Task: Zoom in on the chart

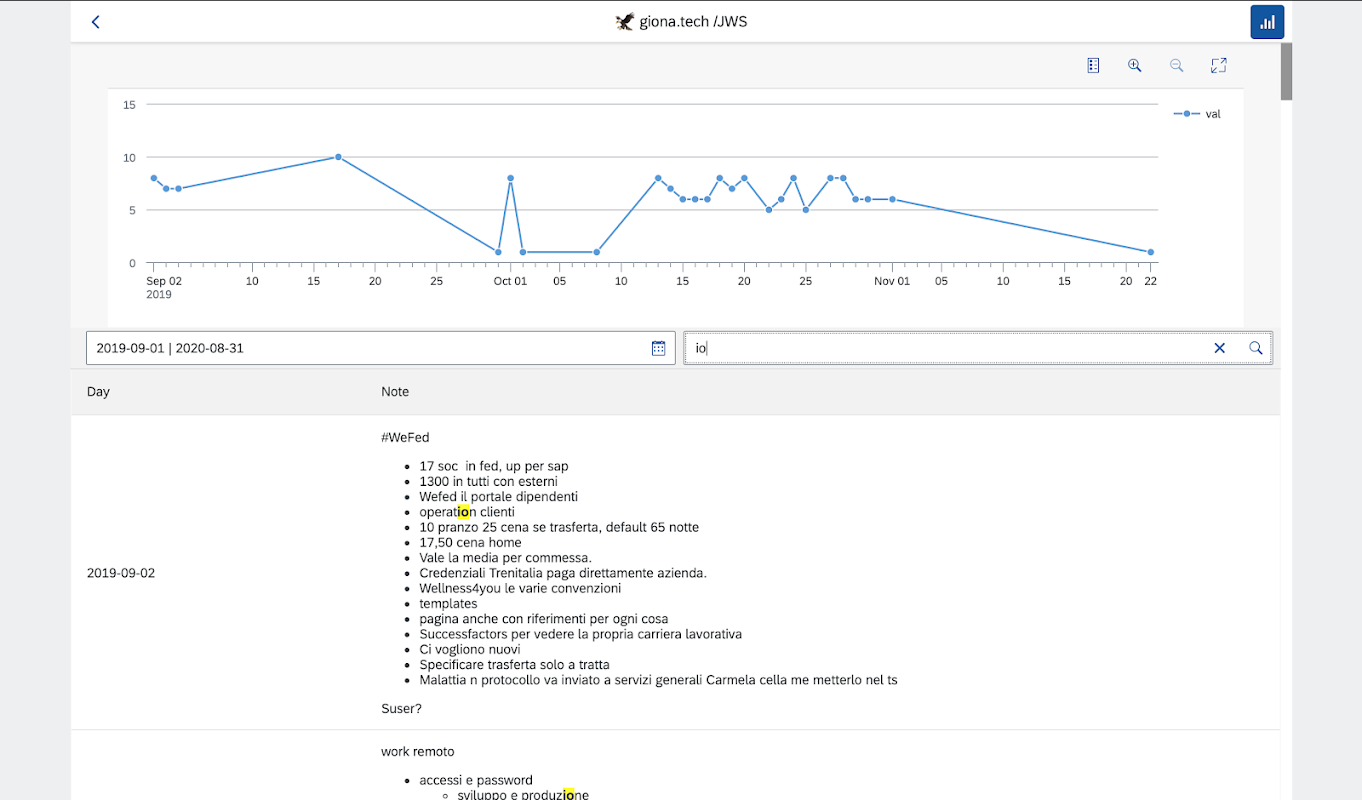Action: (x=1135, y=65)
